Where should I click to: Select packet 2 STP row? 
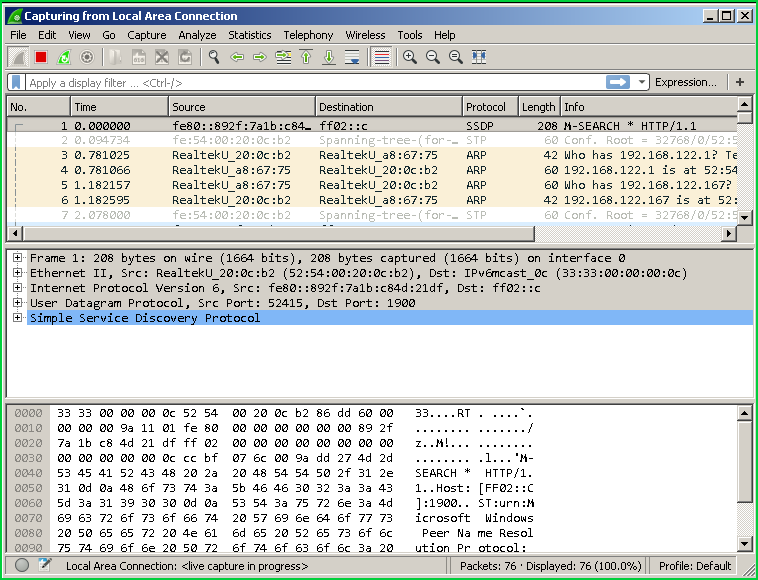[x=372, y=141]
